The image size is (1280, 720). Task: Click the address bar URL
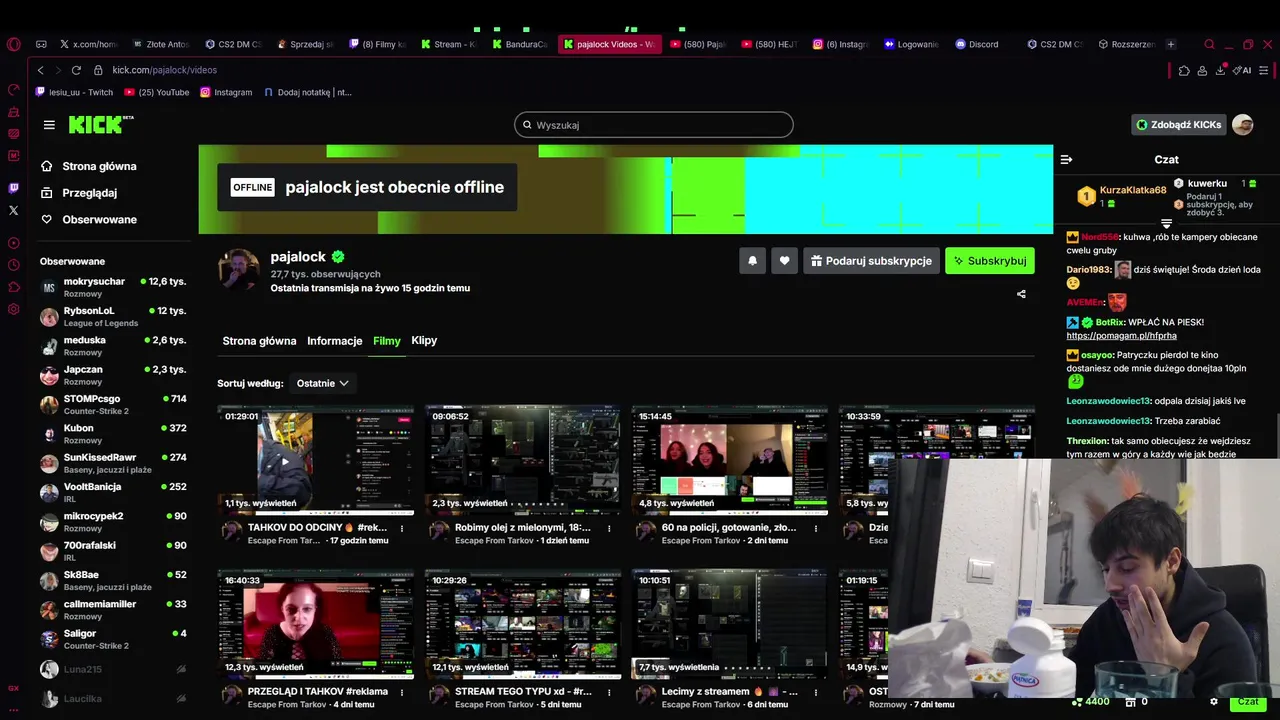pyautogui.click(x=164, y=70)
